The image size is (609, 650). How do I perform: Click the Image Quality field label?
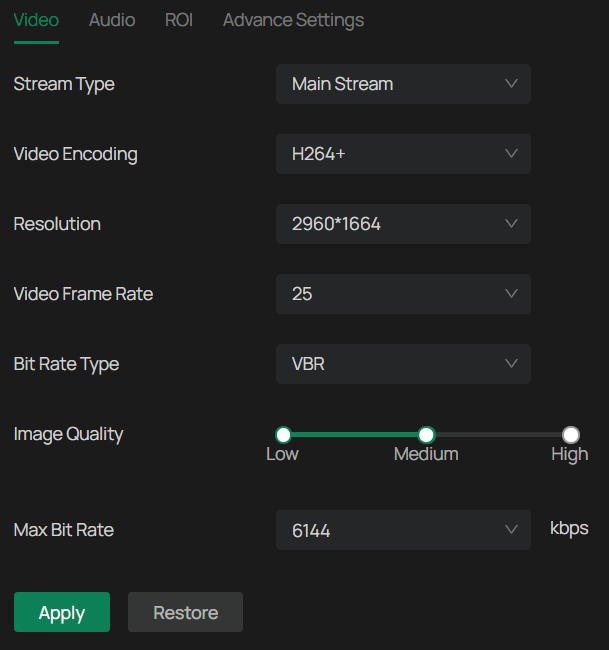[x=68, y=434]
